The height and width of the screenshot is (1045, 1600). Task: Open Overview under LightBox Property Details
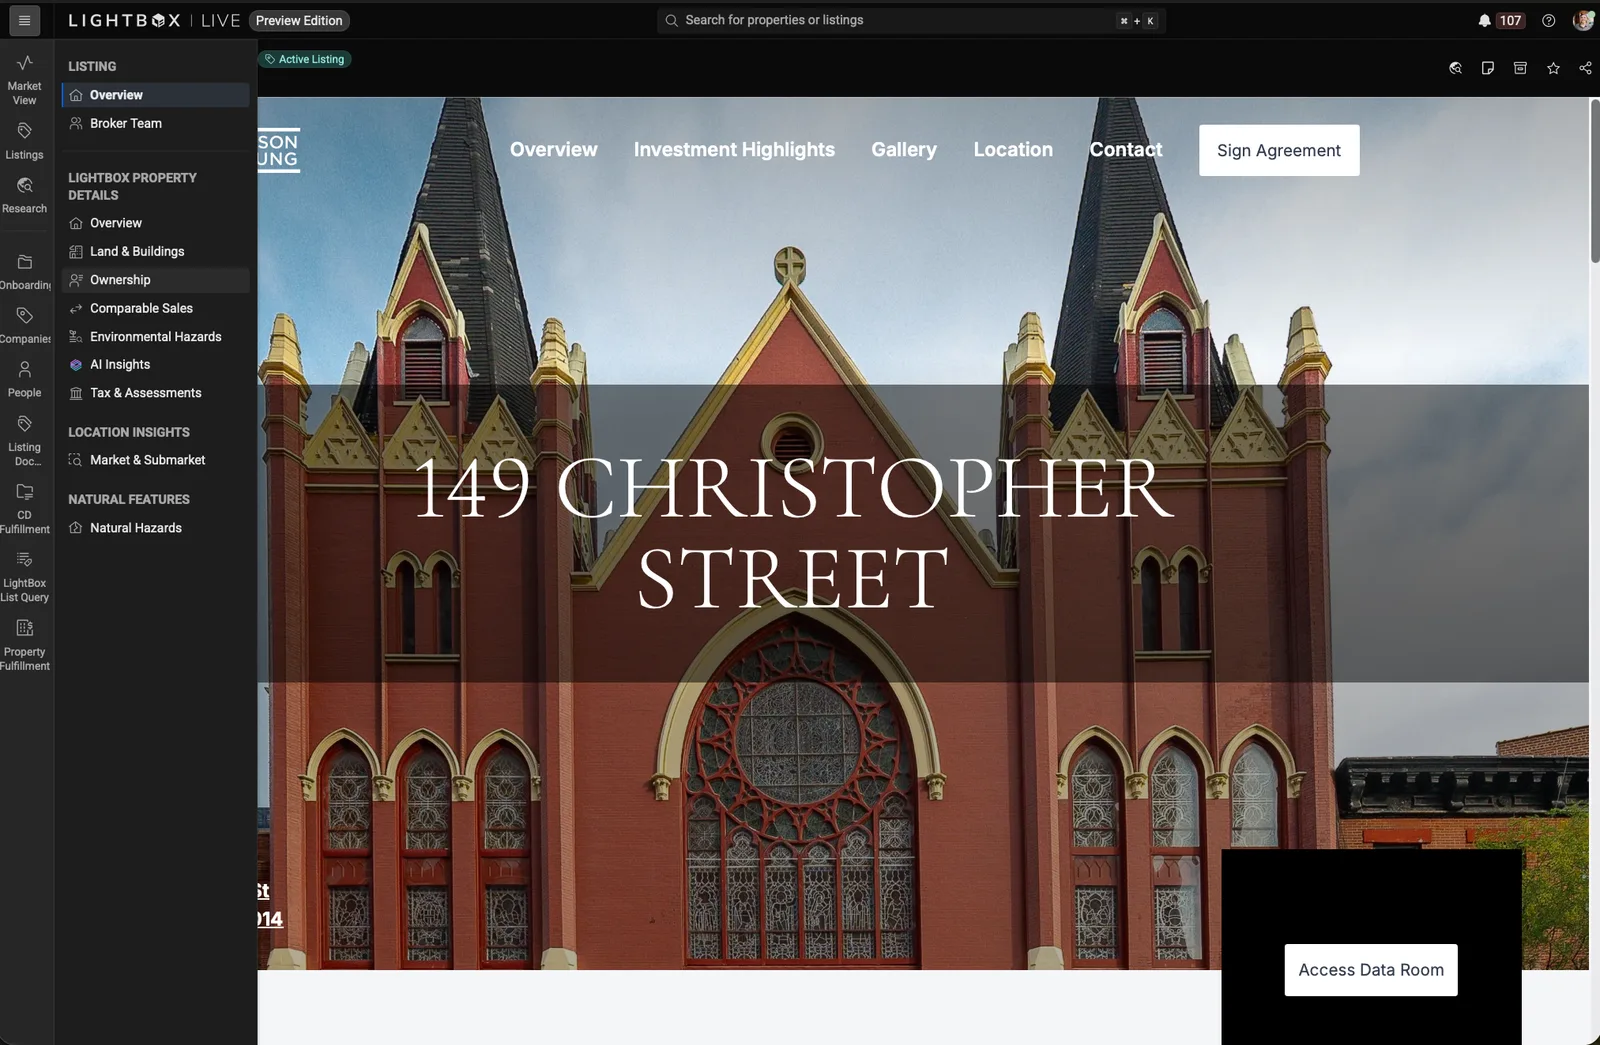tap(155, 223)
